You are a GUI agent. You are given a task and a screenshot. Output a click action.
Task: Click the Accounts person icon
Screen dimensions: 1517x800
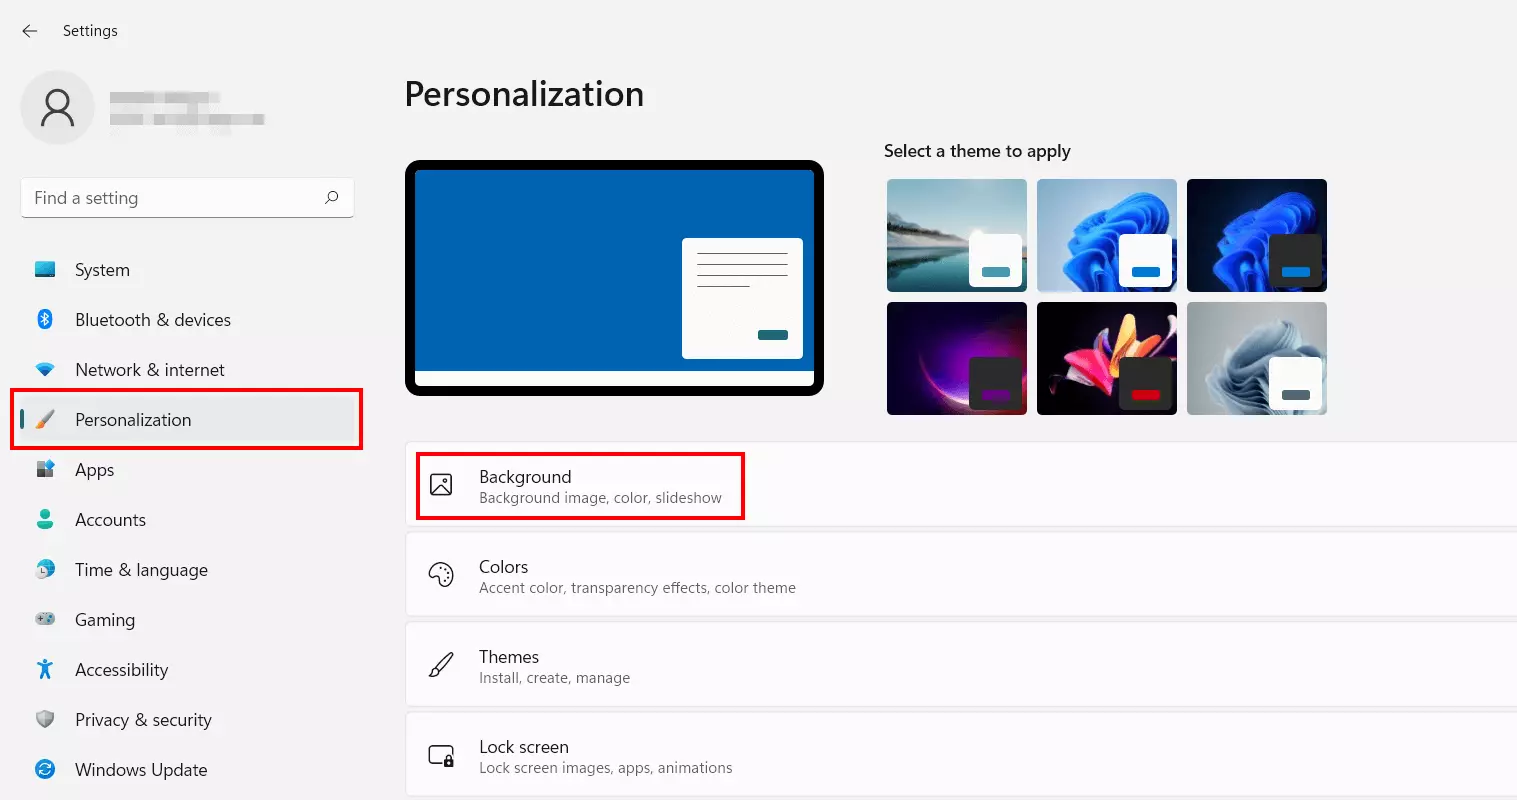tap(45, 519)
